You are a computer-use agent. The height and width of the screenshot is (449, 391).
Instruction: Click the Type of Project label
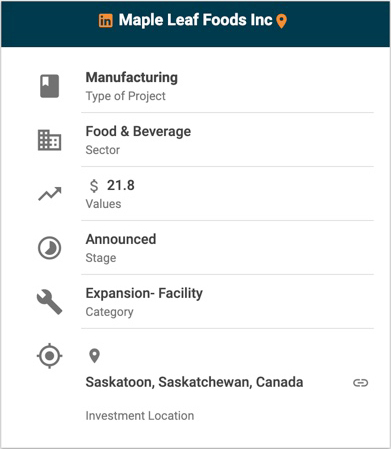(x=126, y=96)
